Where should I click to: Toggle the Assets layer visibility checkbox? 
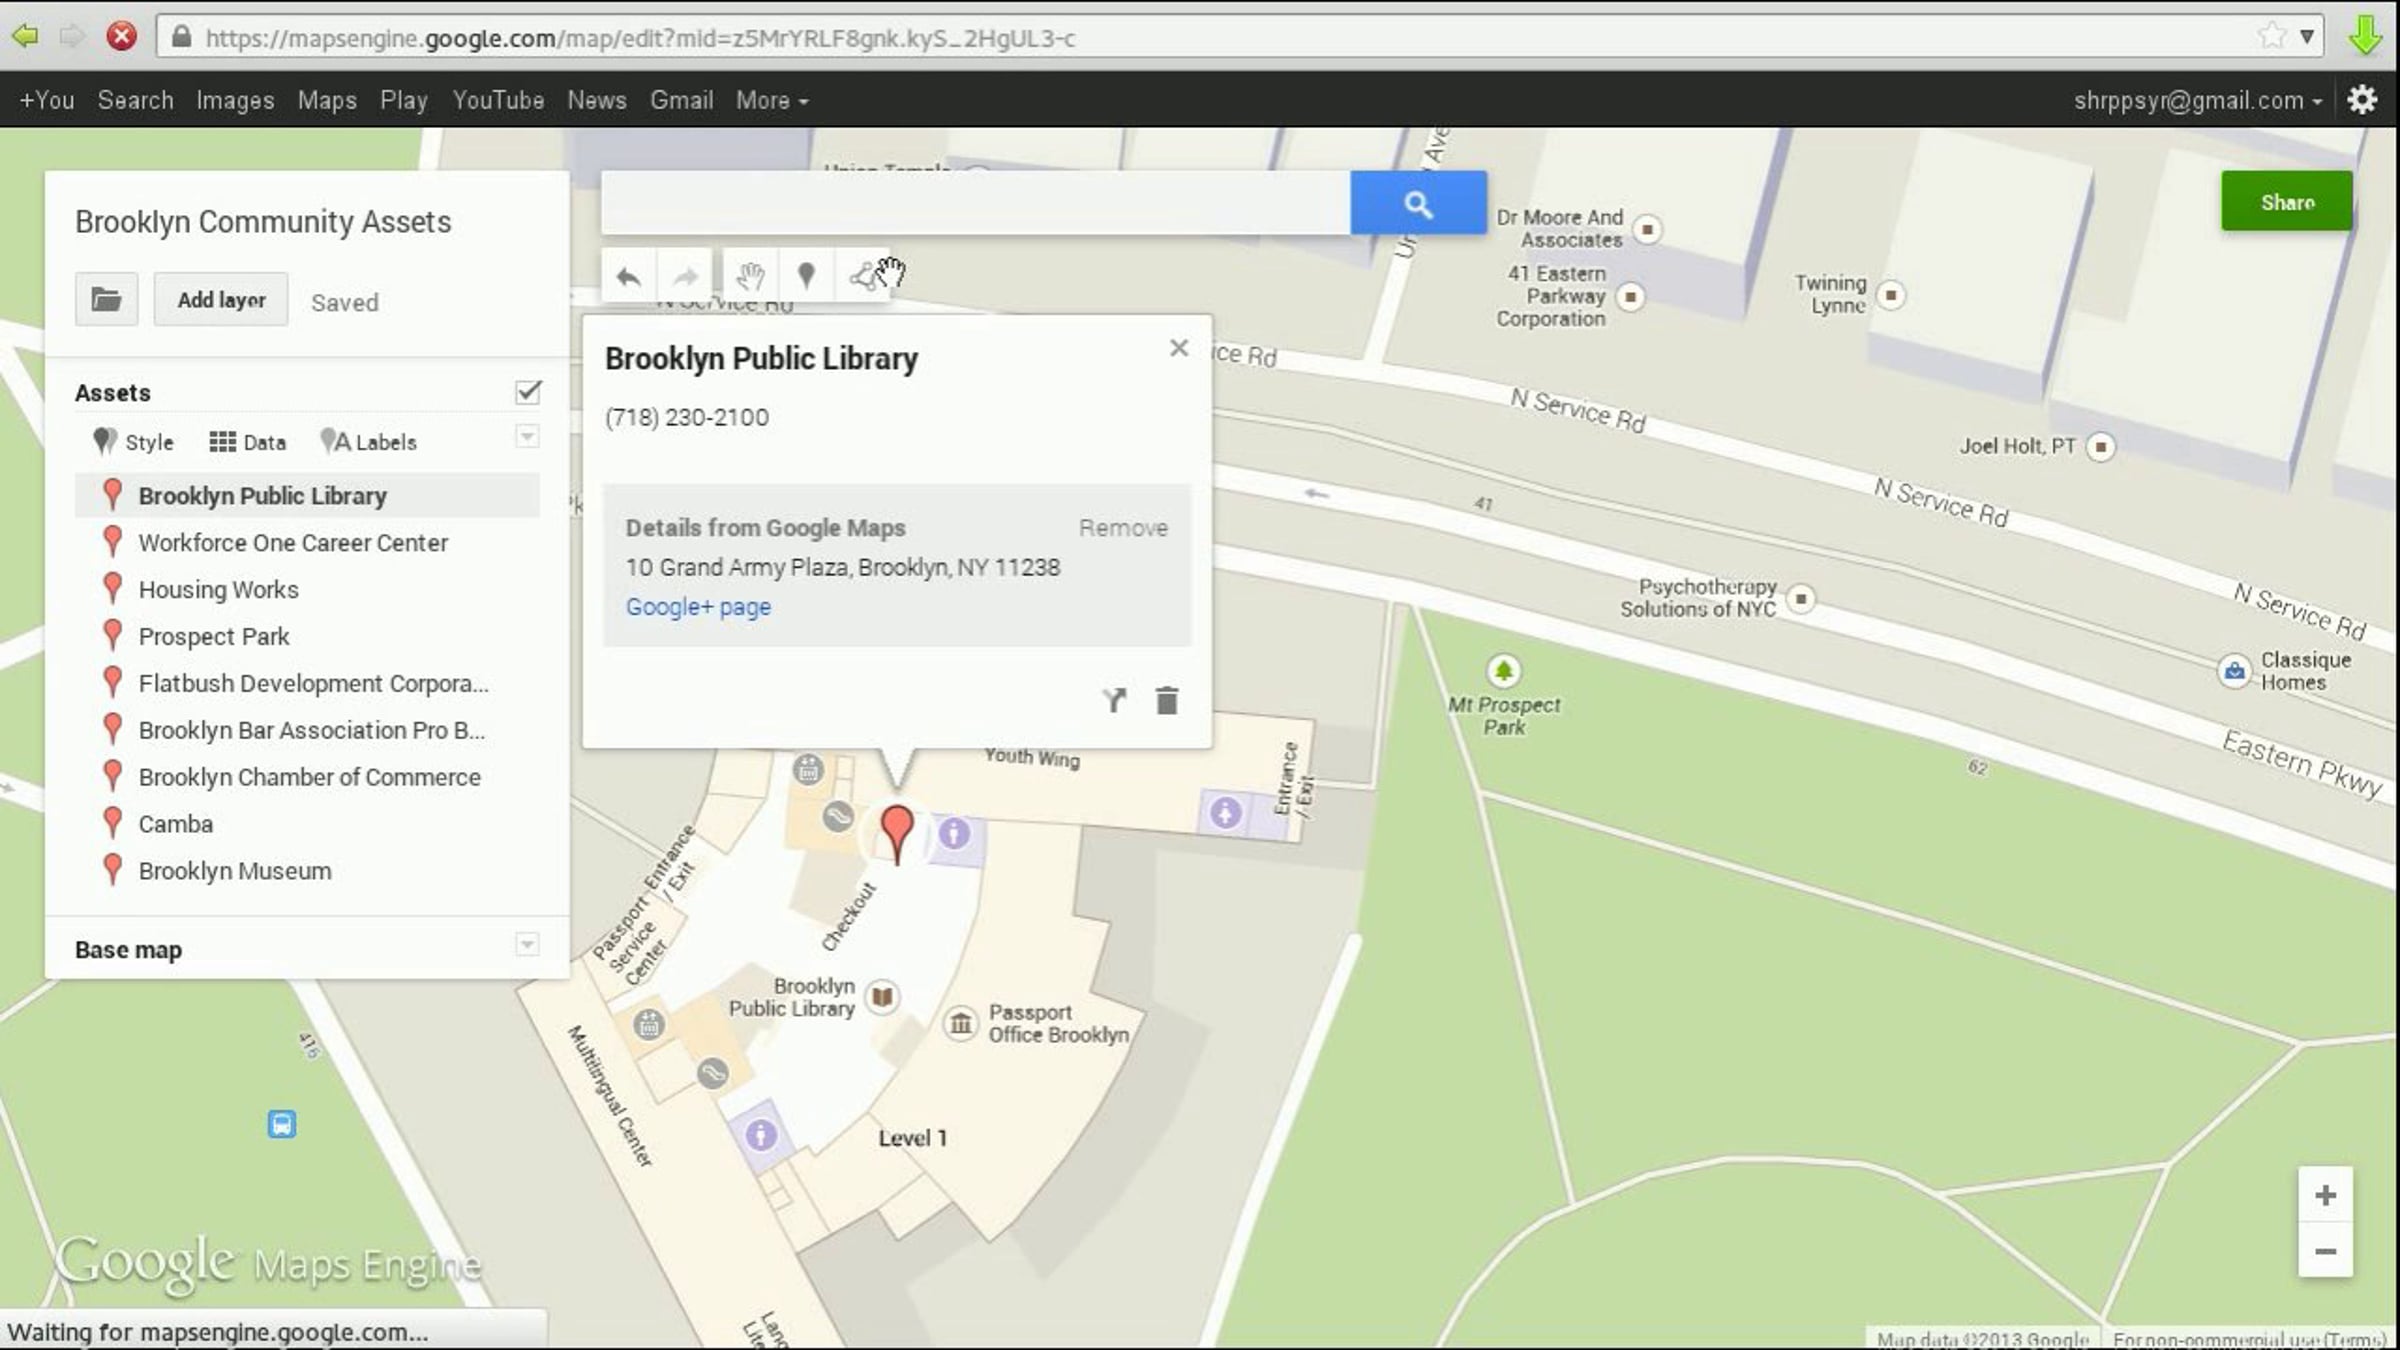528,392
